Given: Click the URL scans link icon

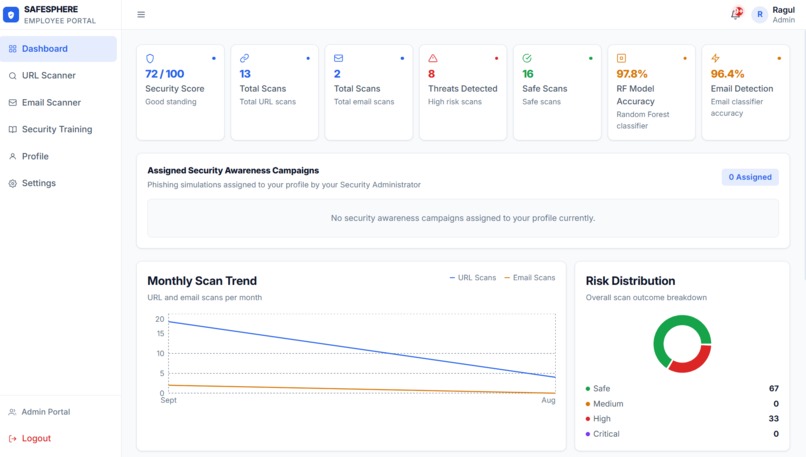Looking at the screenshot, I should (x=244, y=58).
